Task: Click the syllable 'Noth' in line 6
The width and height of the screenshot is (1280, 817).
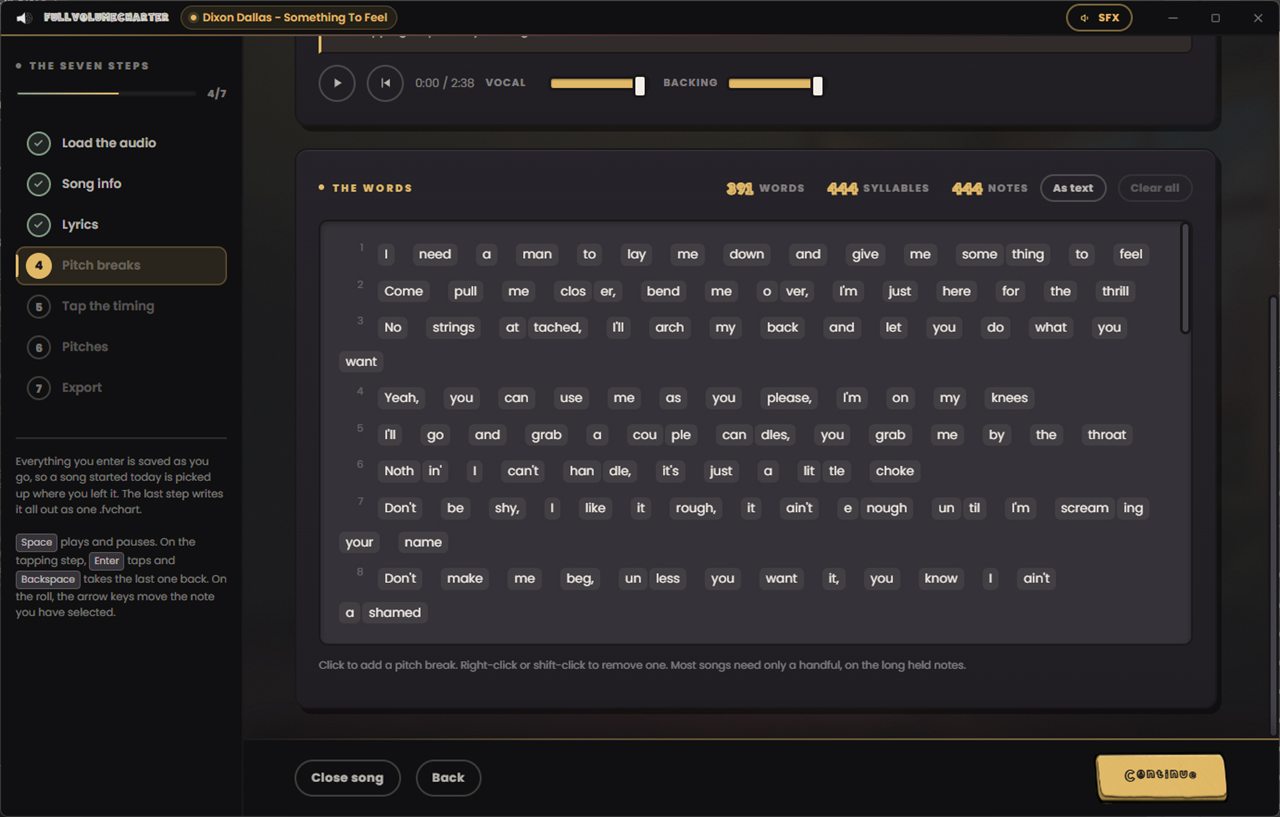Action: point(399,471)
